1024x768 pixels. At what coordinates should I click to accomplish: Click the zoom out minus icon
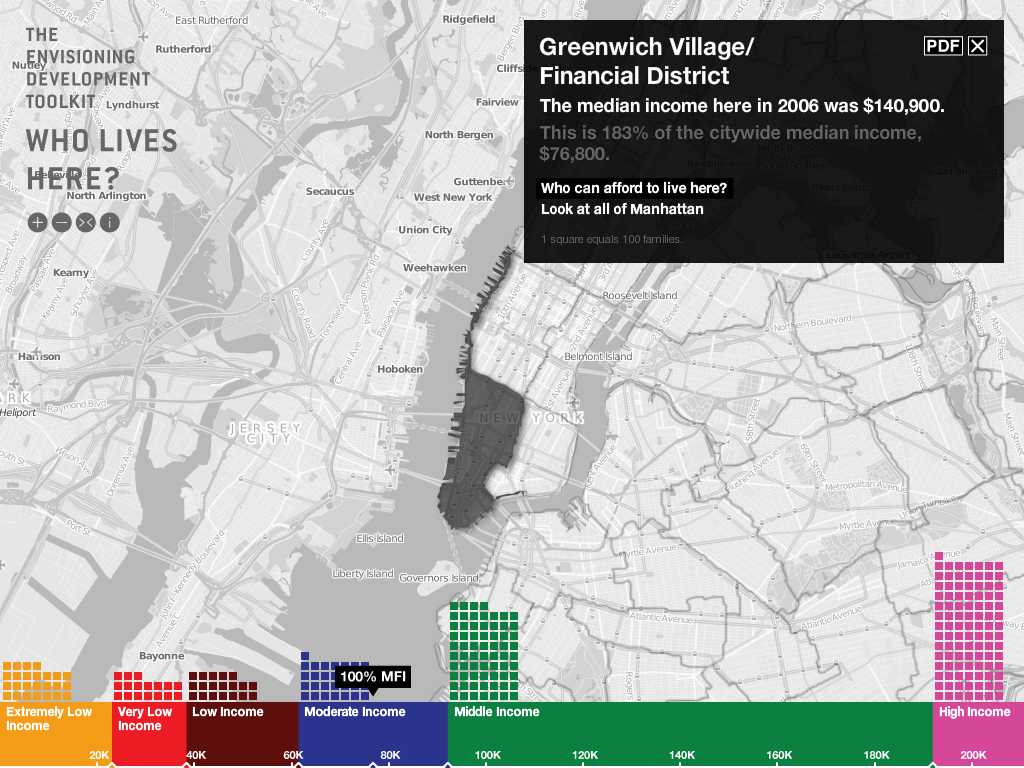61,222
